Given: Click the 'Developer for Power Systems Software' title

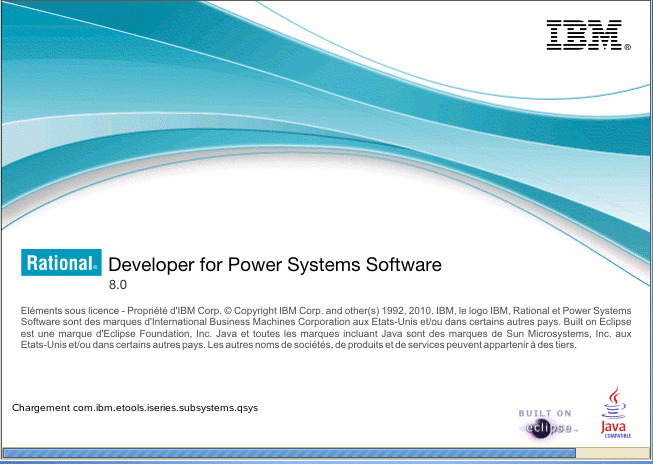Looking at the screenshot, I should 275,265.
